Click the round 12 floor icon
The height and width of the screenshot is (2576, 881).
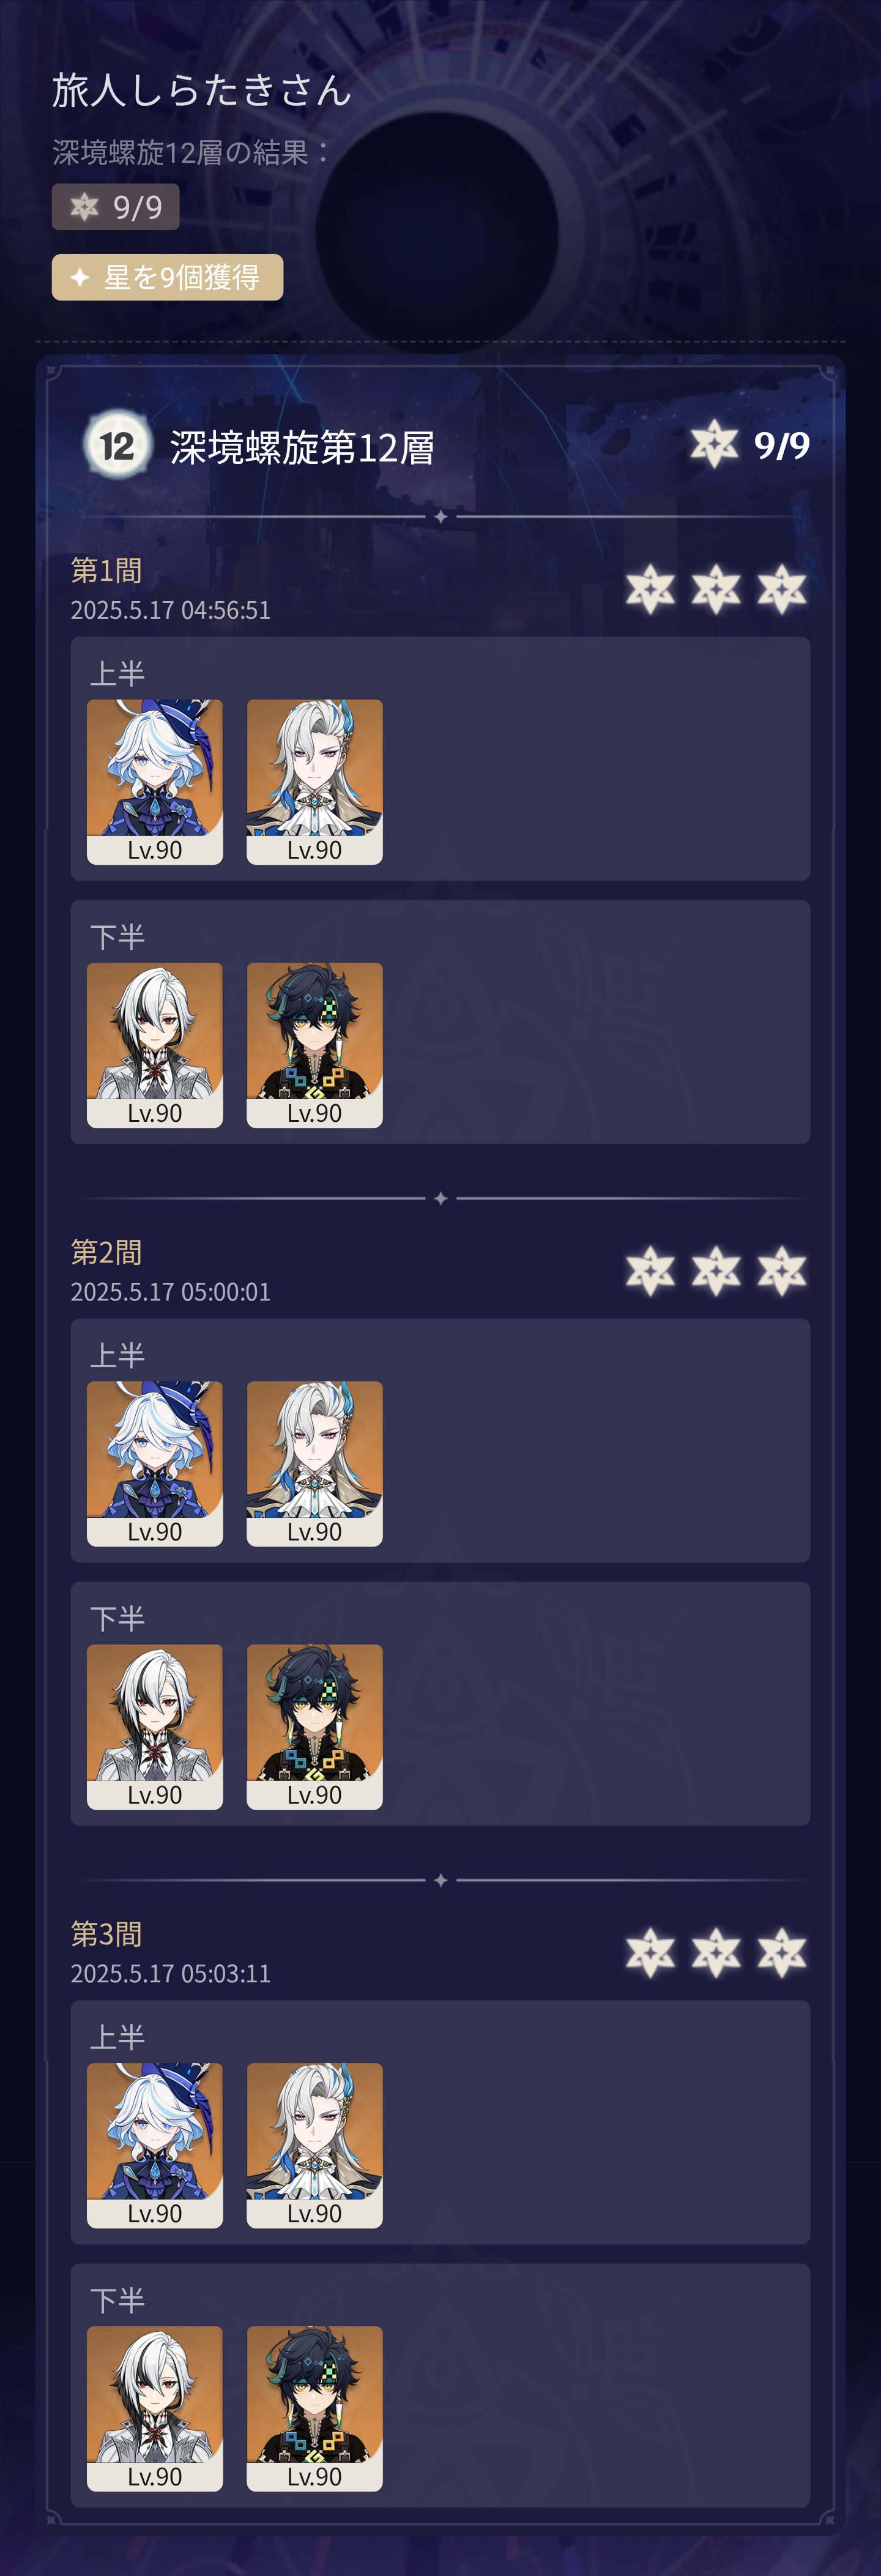click(x=118, y=445)
